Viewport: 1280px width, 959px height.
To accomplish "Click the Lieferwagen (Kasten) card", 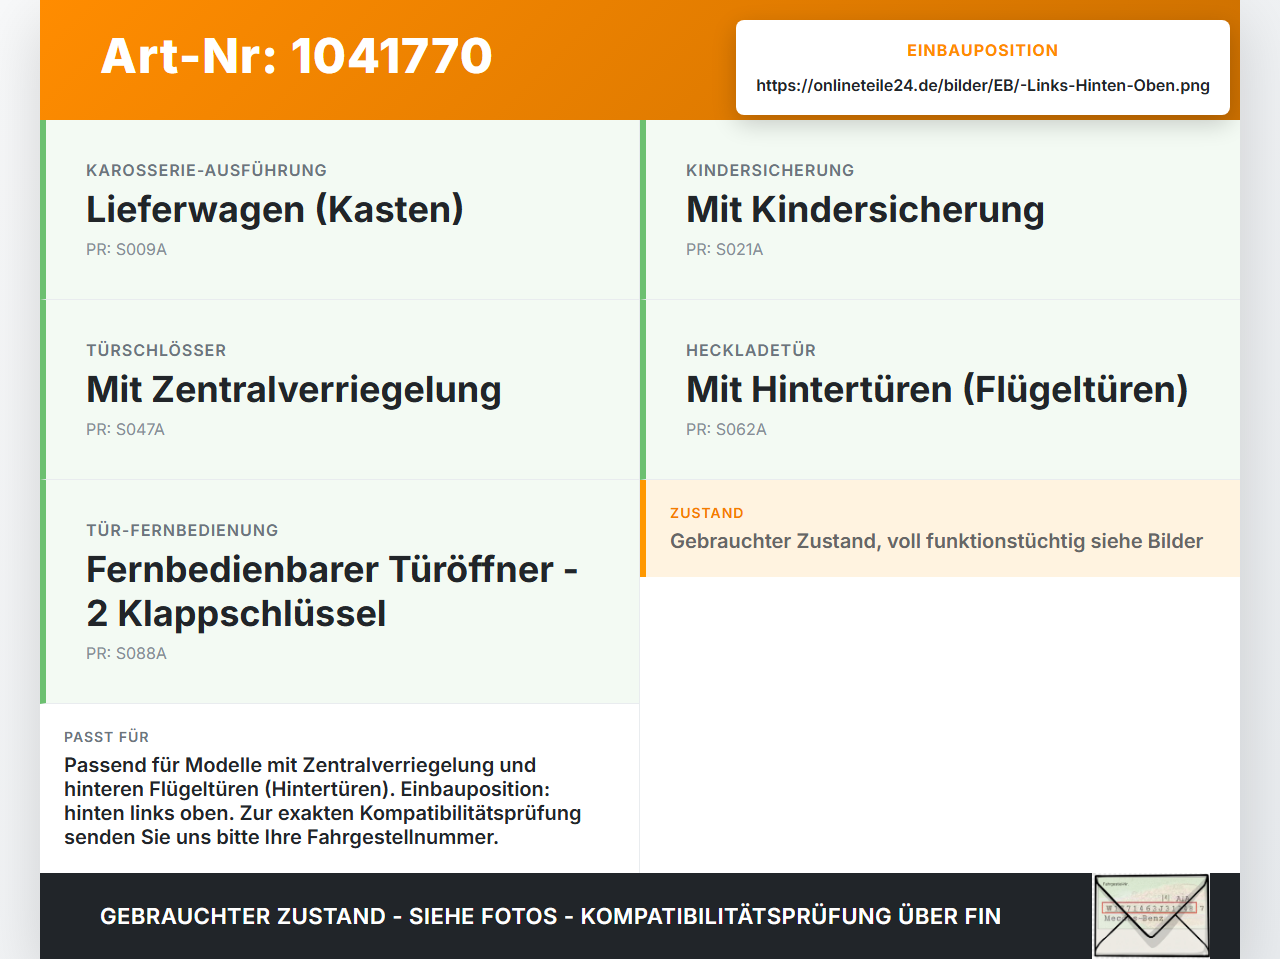I will point(340,210).
